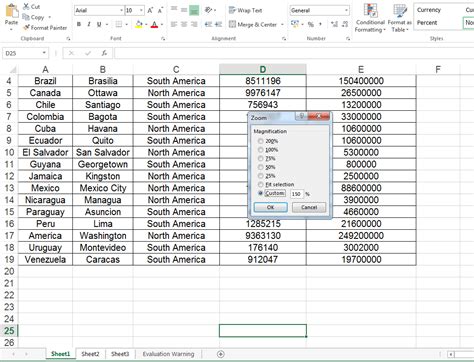Open Alignment dialog launcher
Viewport: 474px width, 362px height.
[x=284, y=39]
